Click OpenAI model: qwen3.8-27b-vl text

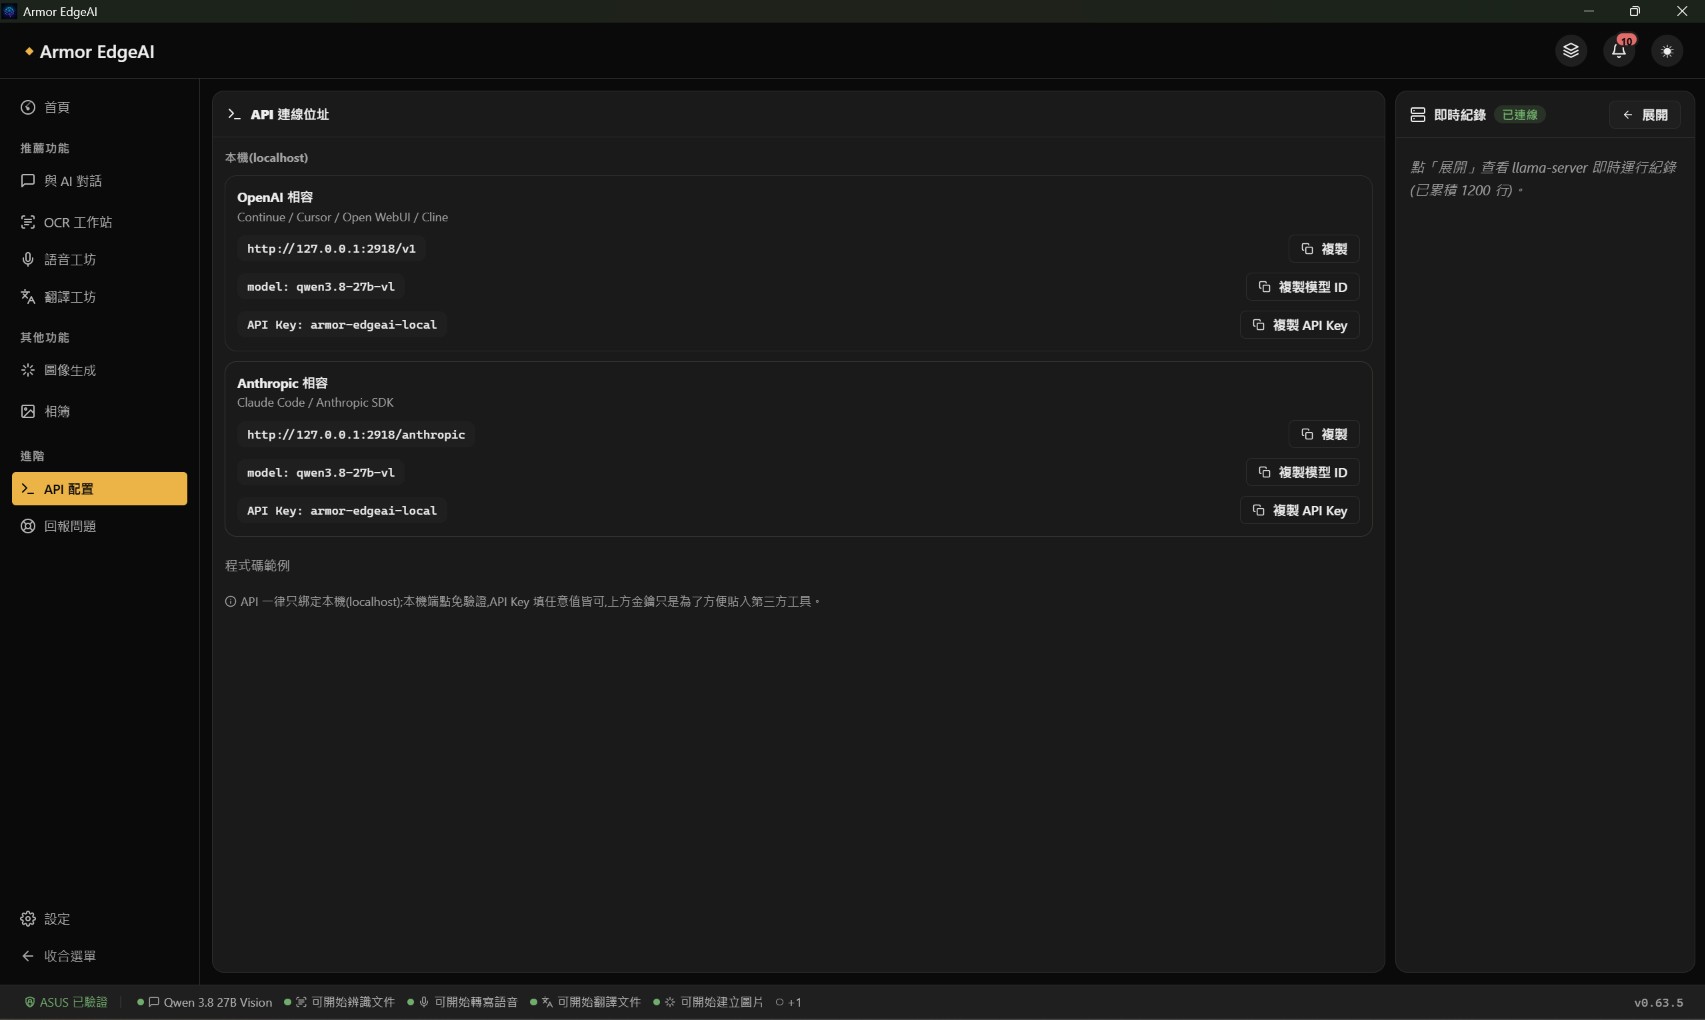tap(321, 287)
